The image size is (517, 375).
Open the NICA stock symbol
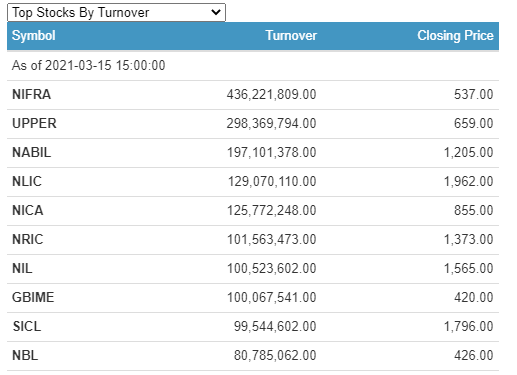(28, 210)
